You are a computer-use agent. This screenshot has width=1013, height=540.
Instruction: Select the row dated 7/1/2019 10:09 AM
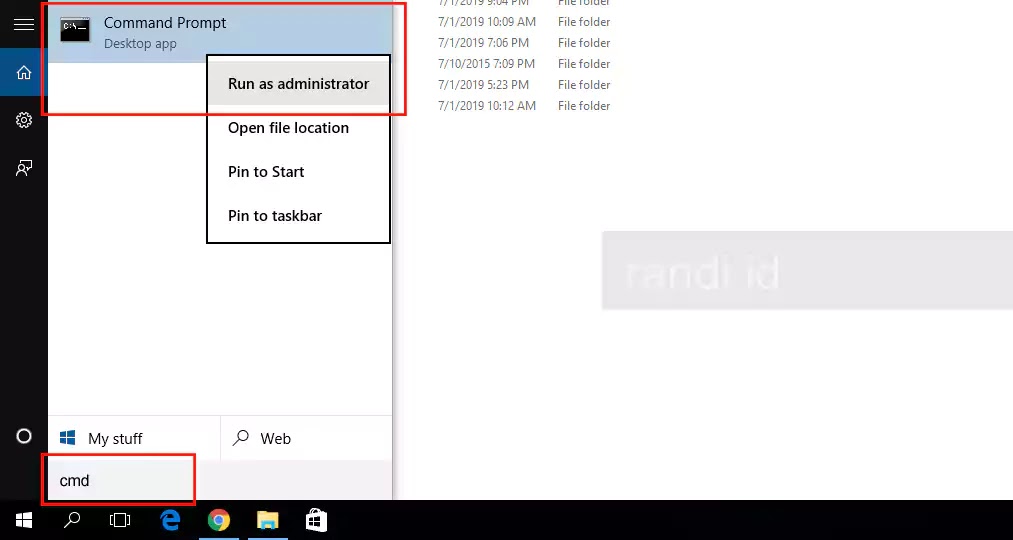pos(524,22)
